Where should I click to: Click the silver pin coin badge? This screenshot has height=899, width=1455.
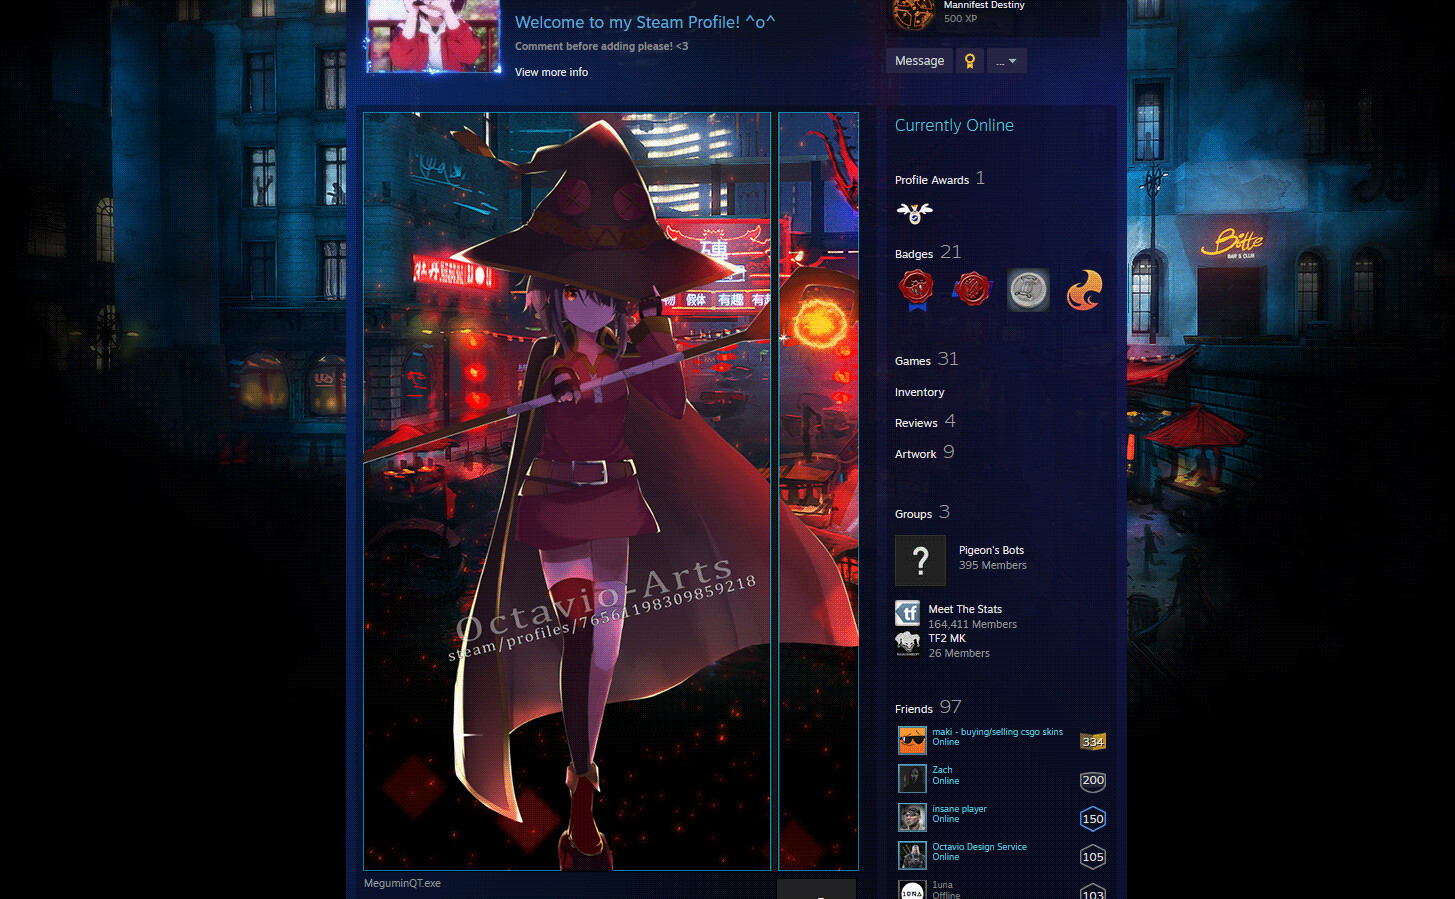1028,289
